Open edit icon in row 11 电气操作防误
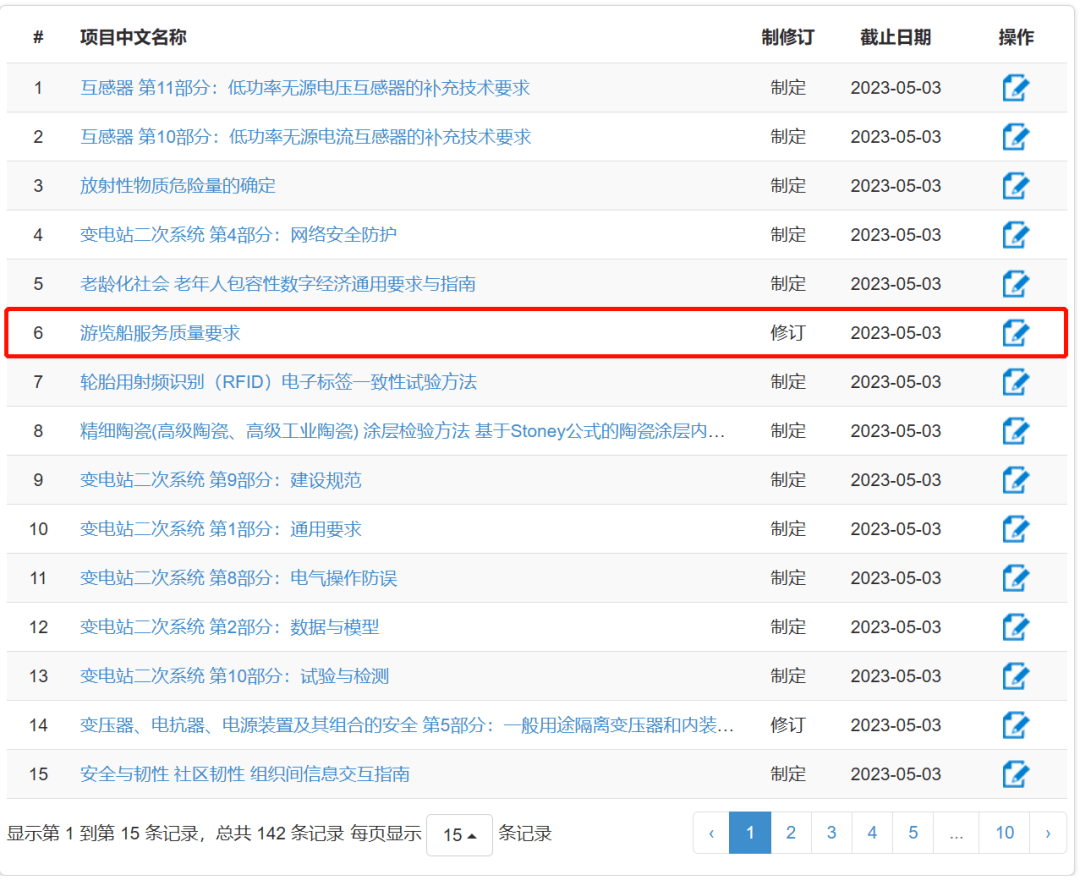This screenshot has height=880, width=1080. click(x=1015, y=578)
